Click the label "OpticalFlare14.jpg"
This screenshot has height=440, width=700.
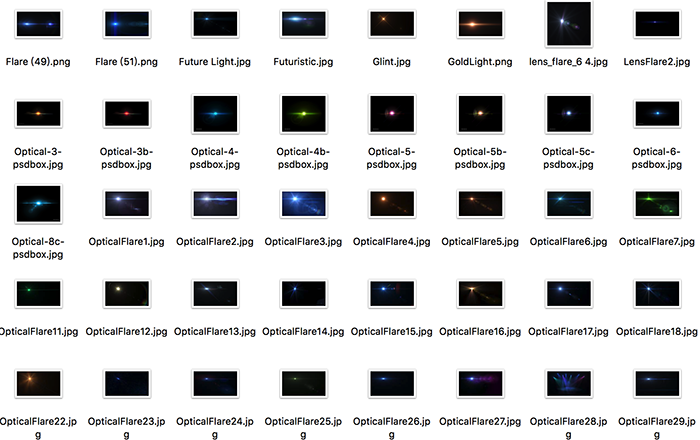(303, 332)
